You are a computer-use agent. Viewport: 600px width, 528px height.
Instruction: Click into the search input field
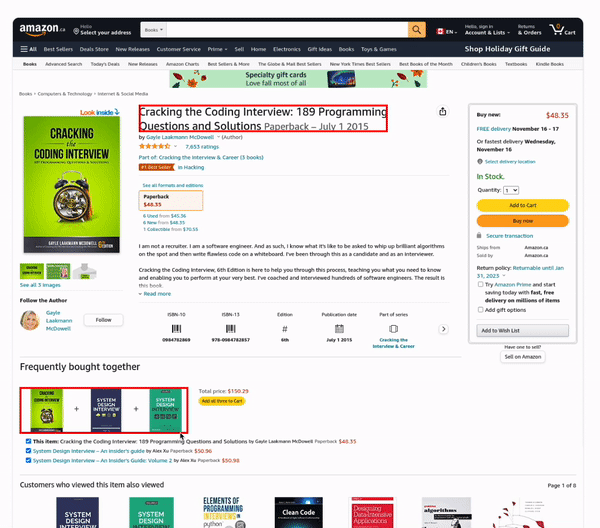pyautogui.click(x=287, y=30)
